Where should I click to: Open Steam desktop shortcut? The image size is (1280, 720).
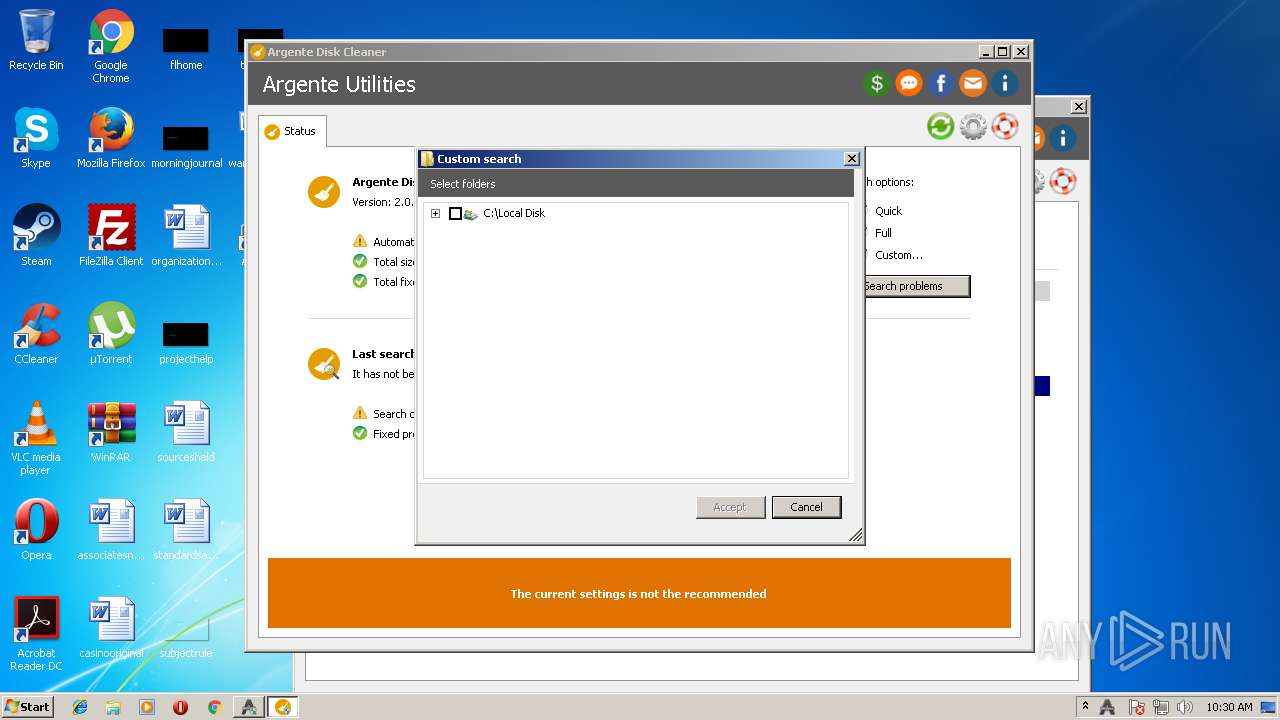36,236
